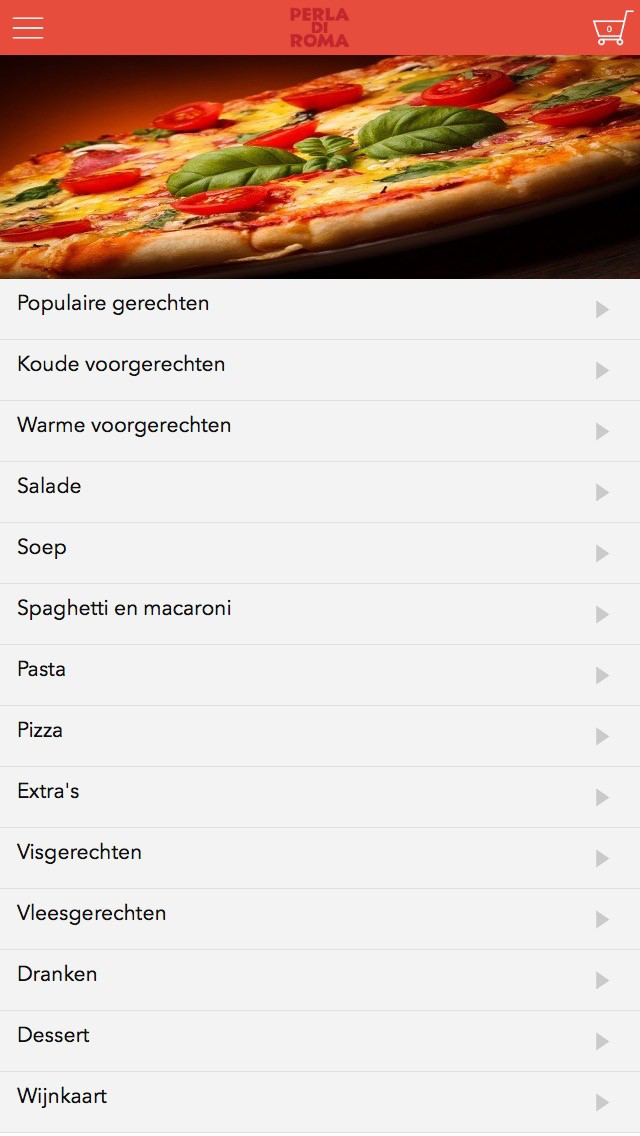Select the Pizza category label
The image size is (640, 1136).
point(40,730)
